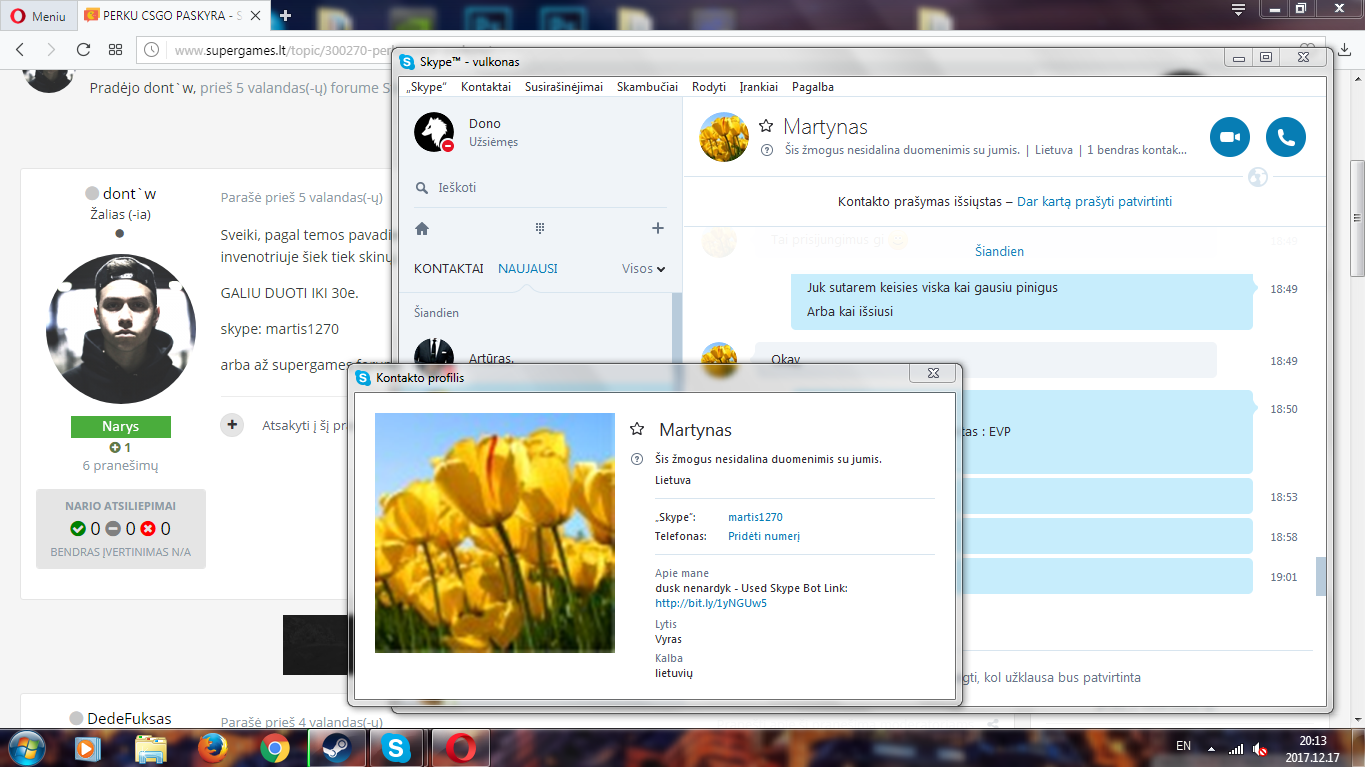The height and width of the screenshot is (767, 1365).
Task: Open the Skype dial pad icon
Action: coord(540,228)
